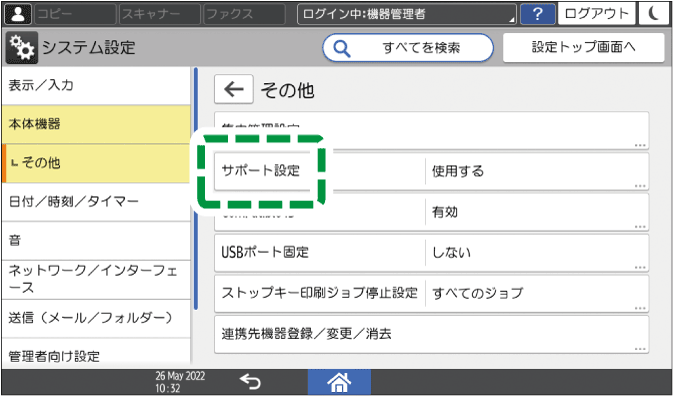Open 管理者向け設定 category
675x396 pixels.
pos(96,354)
